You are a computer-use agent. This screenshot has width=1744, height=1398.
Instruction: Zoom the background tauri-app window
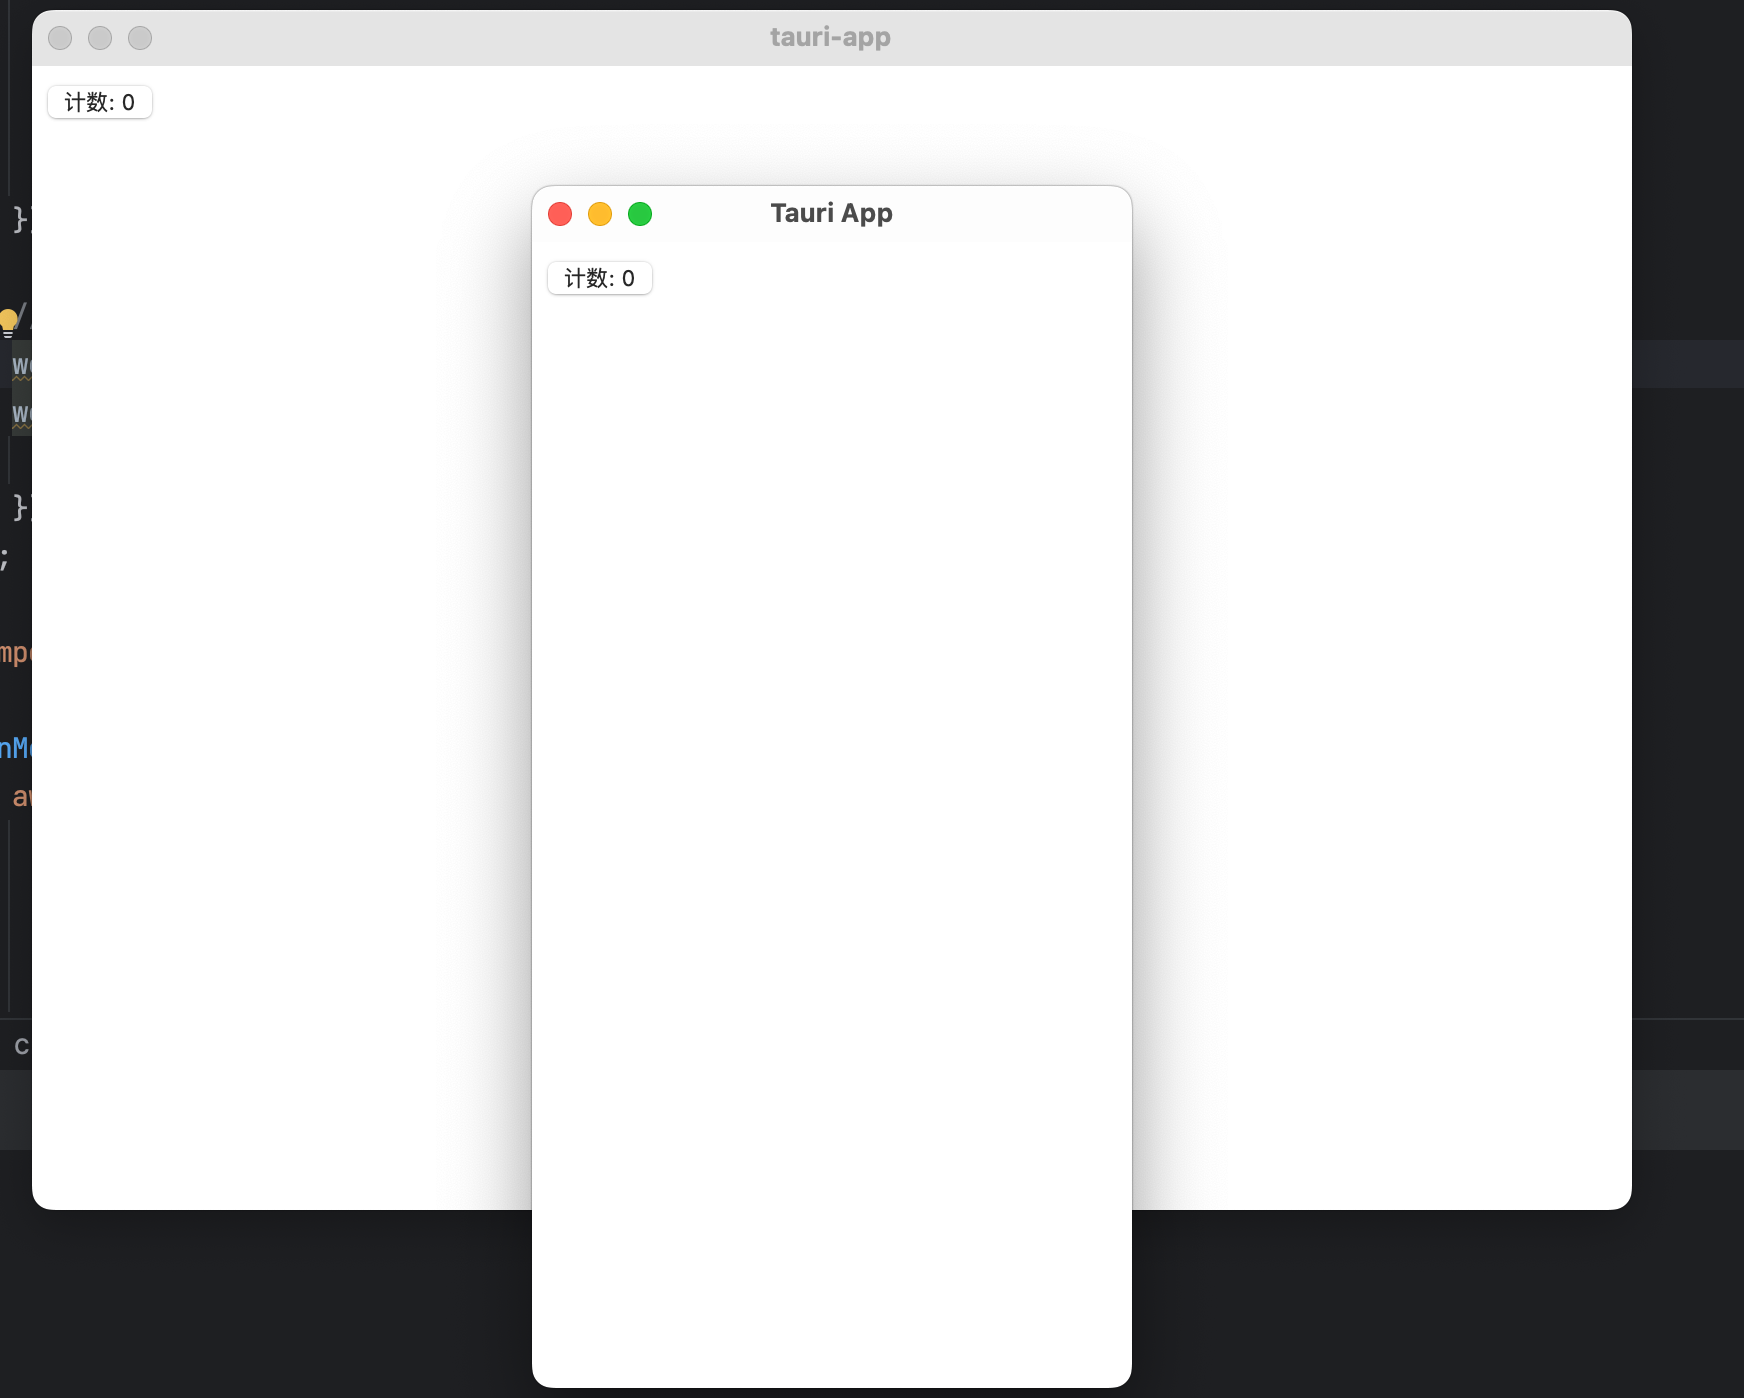pyautogui.click(x=140, y=38)
